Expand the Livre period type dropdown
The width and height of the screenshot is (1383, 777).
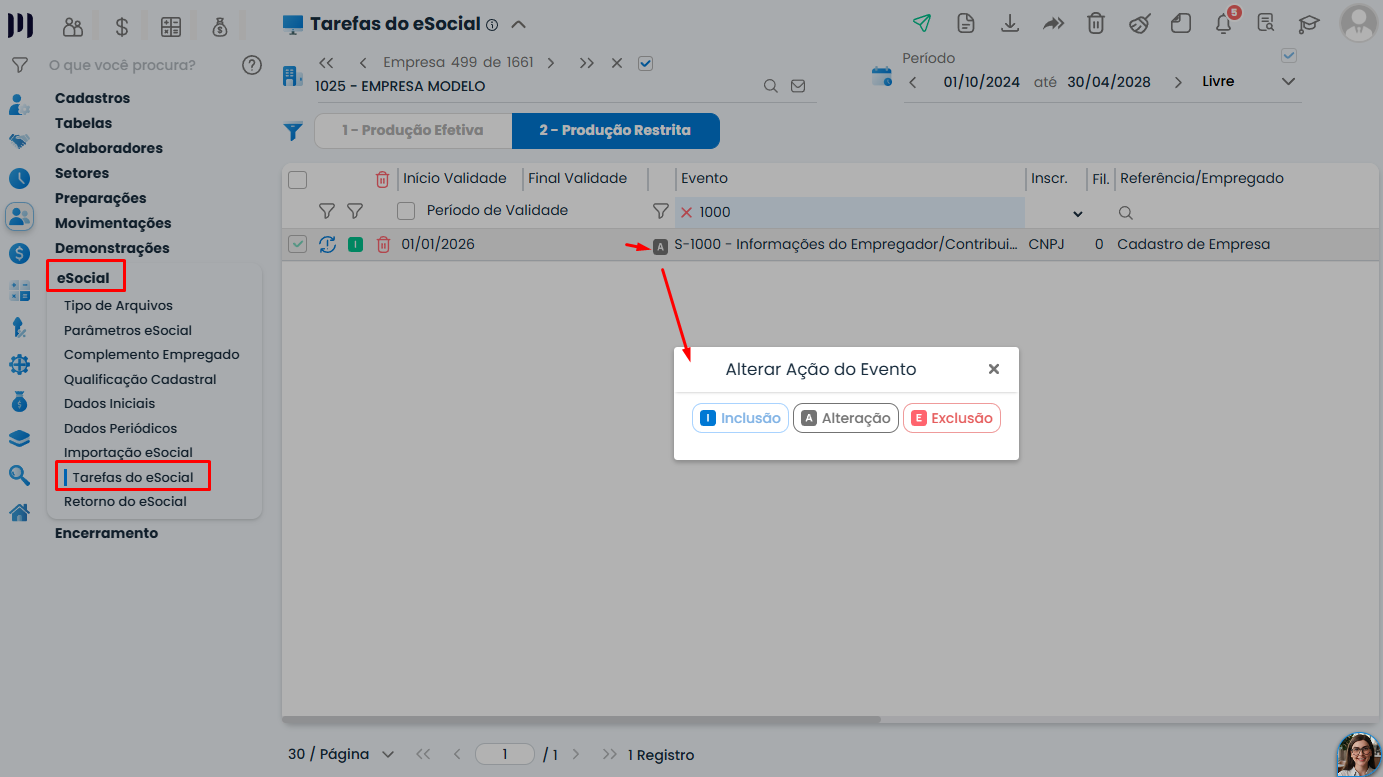coord(1288,82)
